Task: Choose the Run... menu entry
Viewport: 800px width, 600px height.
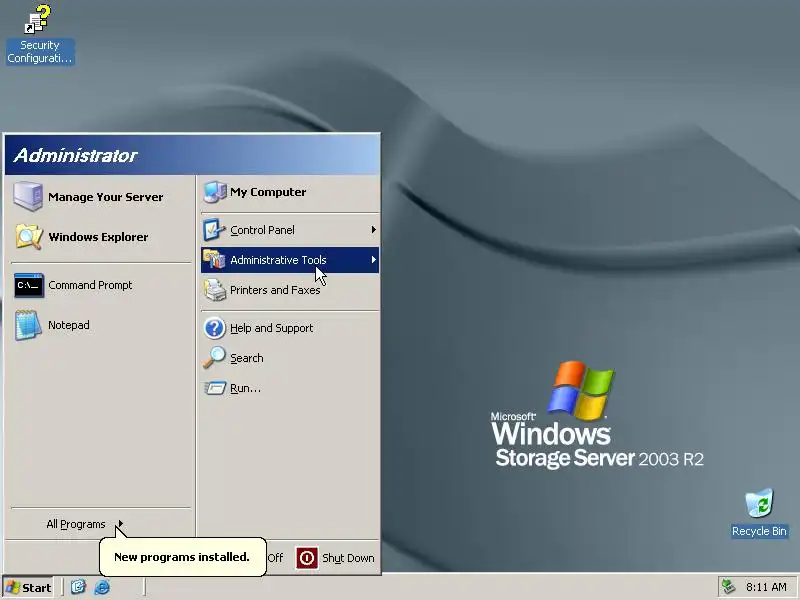Action: tap(290, 388)
